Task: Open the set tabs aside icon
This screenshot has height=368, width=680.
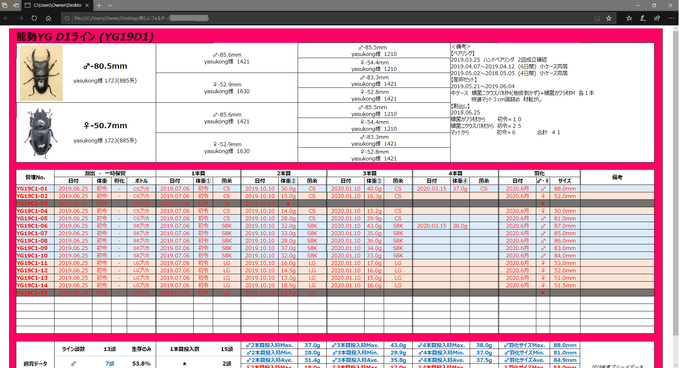Action: 16,5
